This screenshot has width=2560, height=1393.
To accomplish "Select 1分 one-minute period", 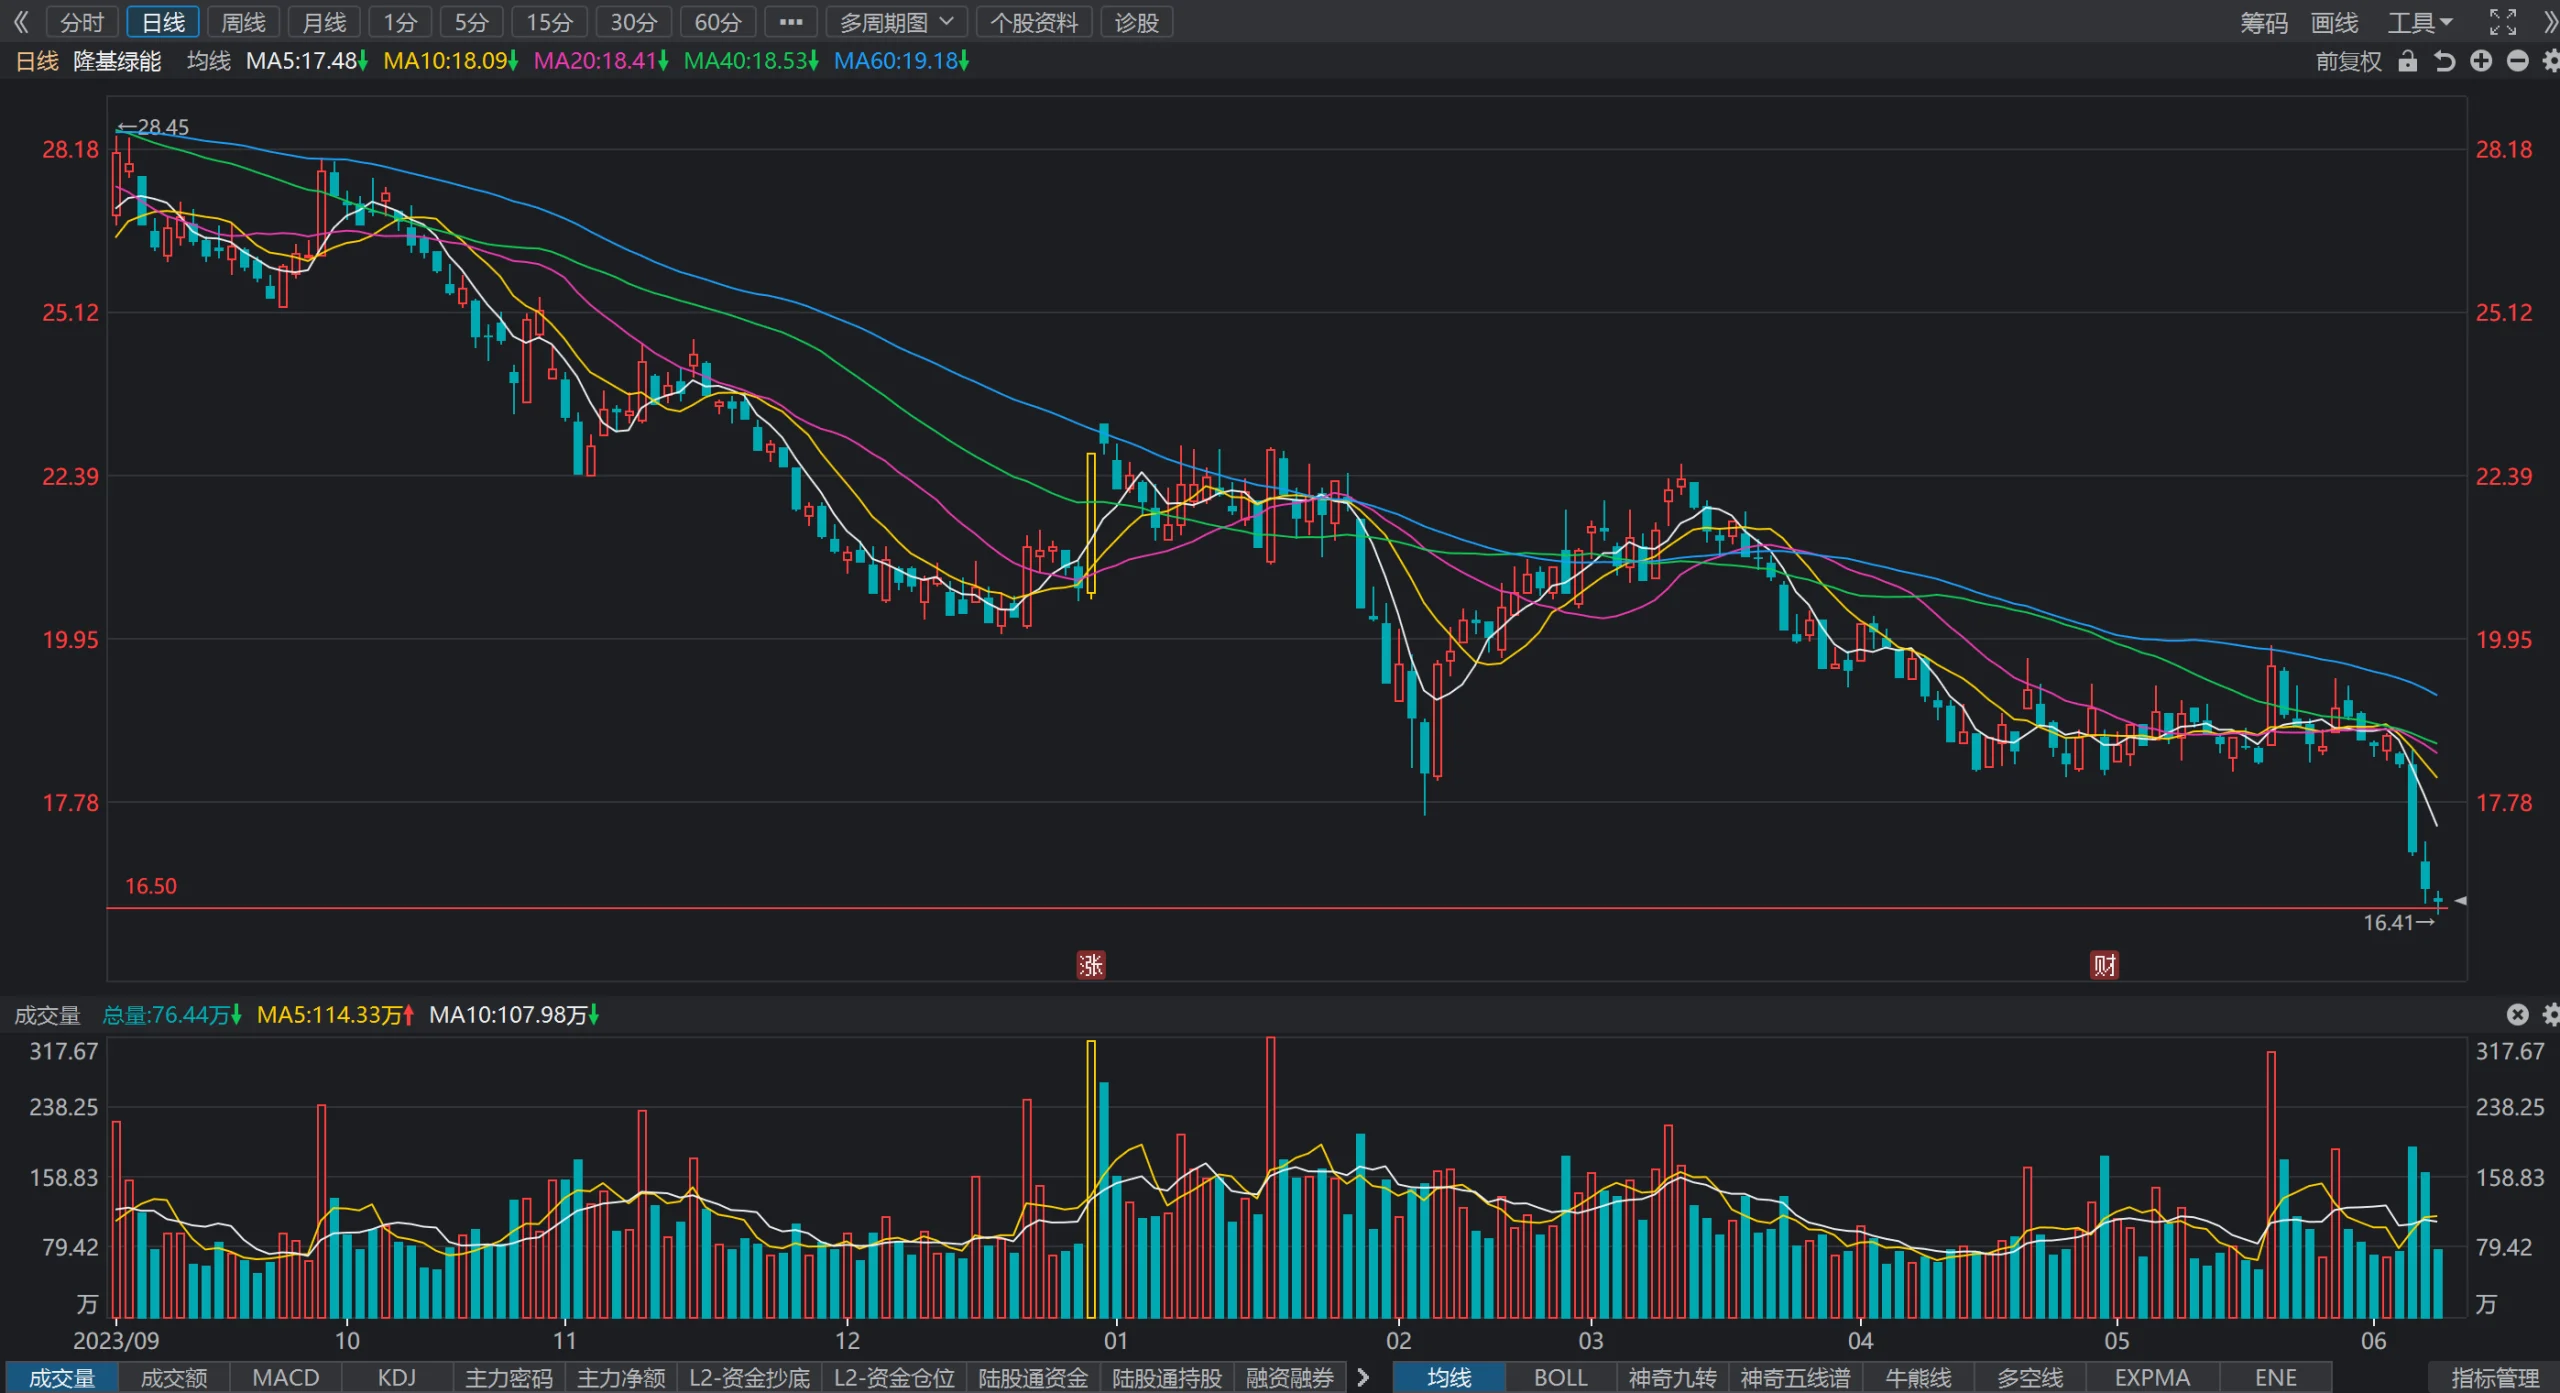I will point(400,22).
